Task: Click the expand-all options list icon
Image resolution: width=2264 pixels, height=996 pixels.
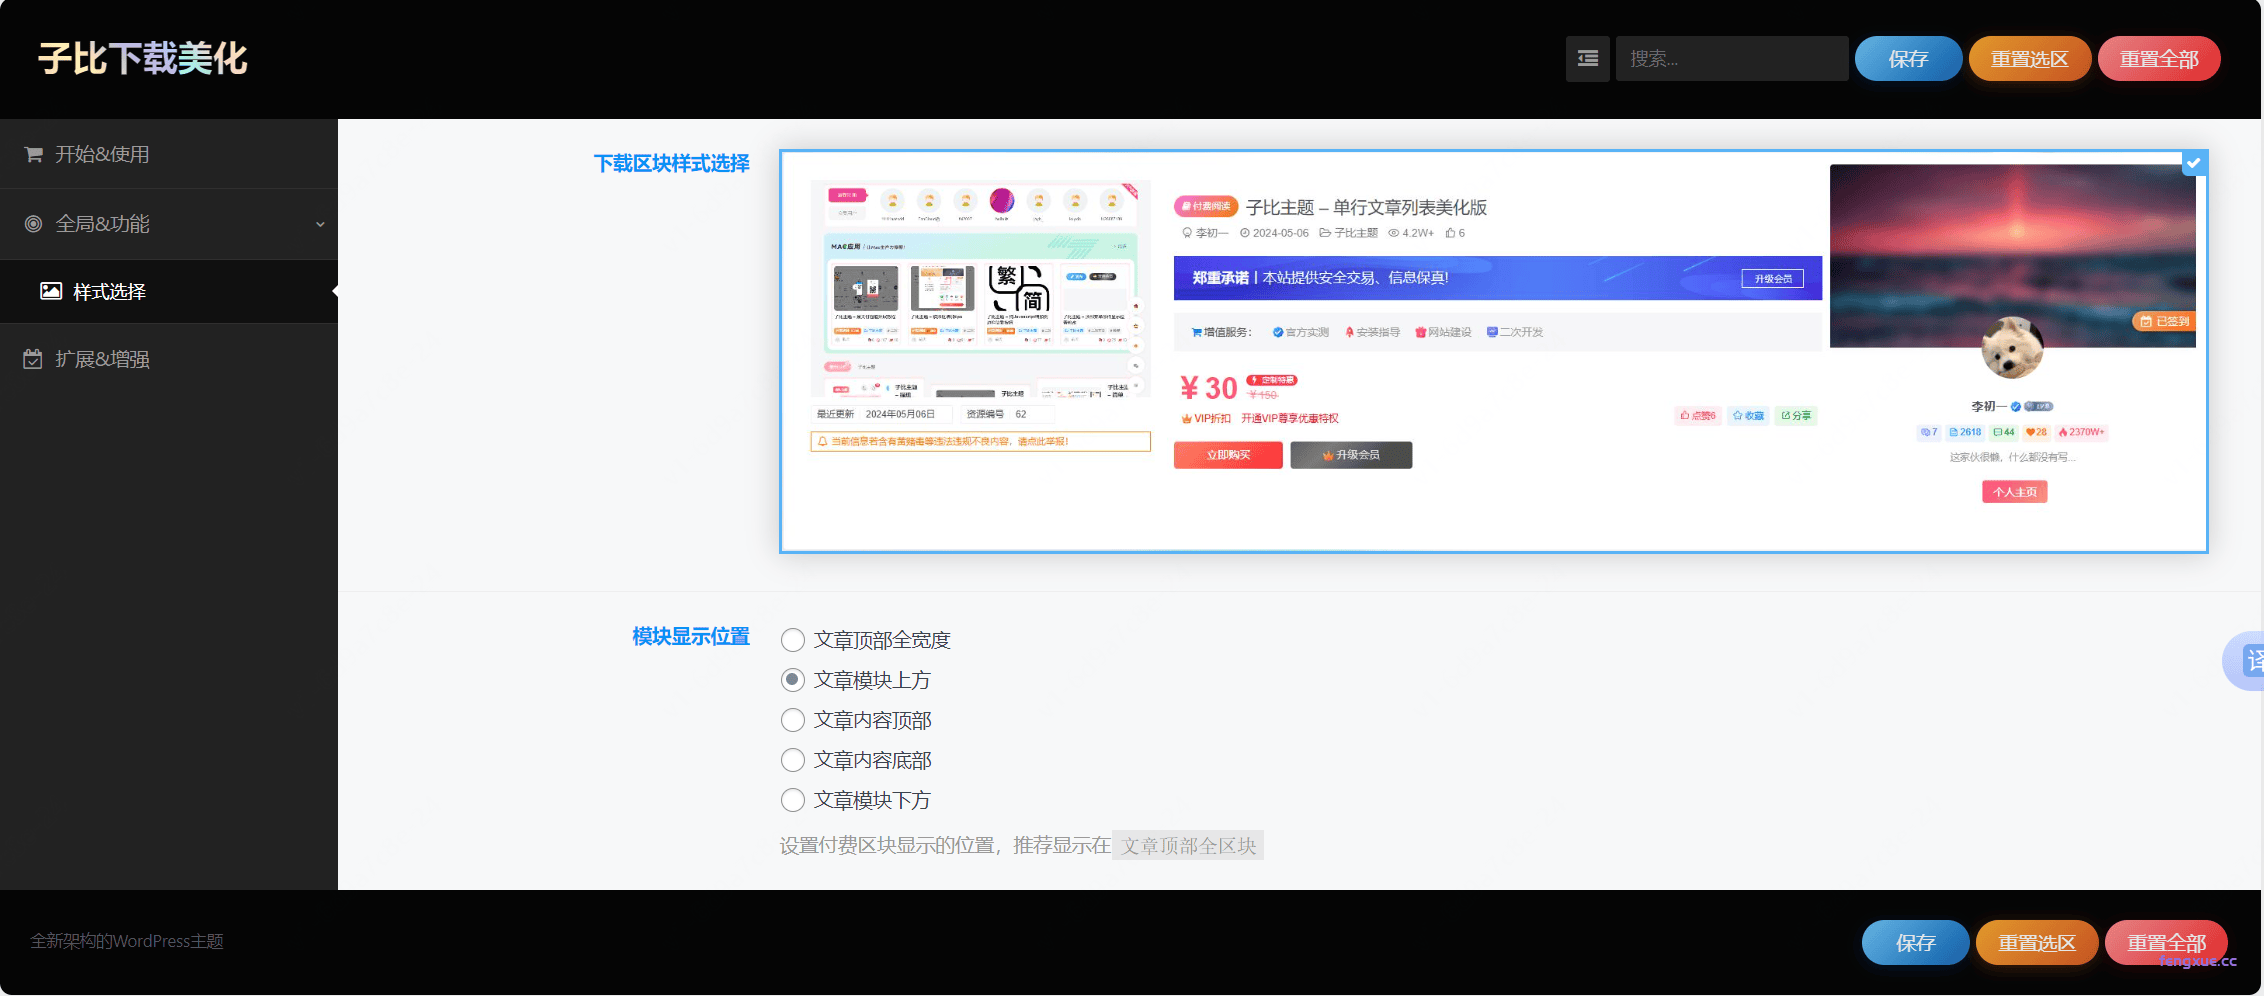Action: 1587,59
